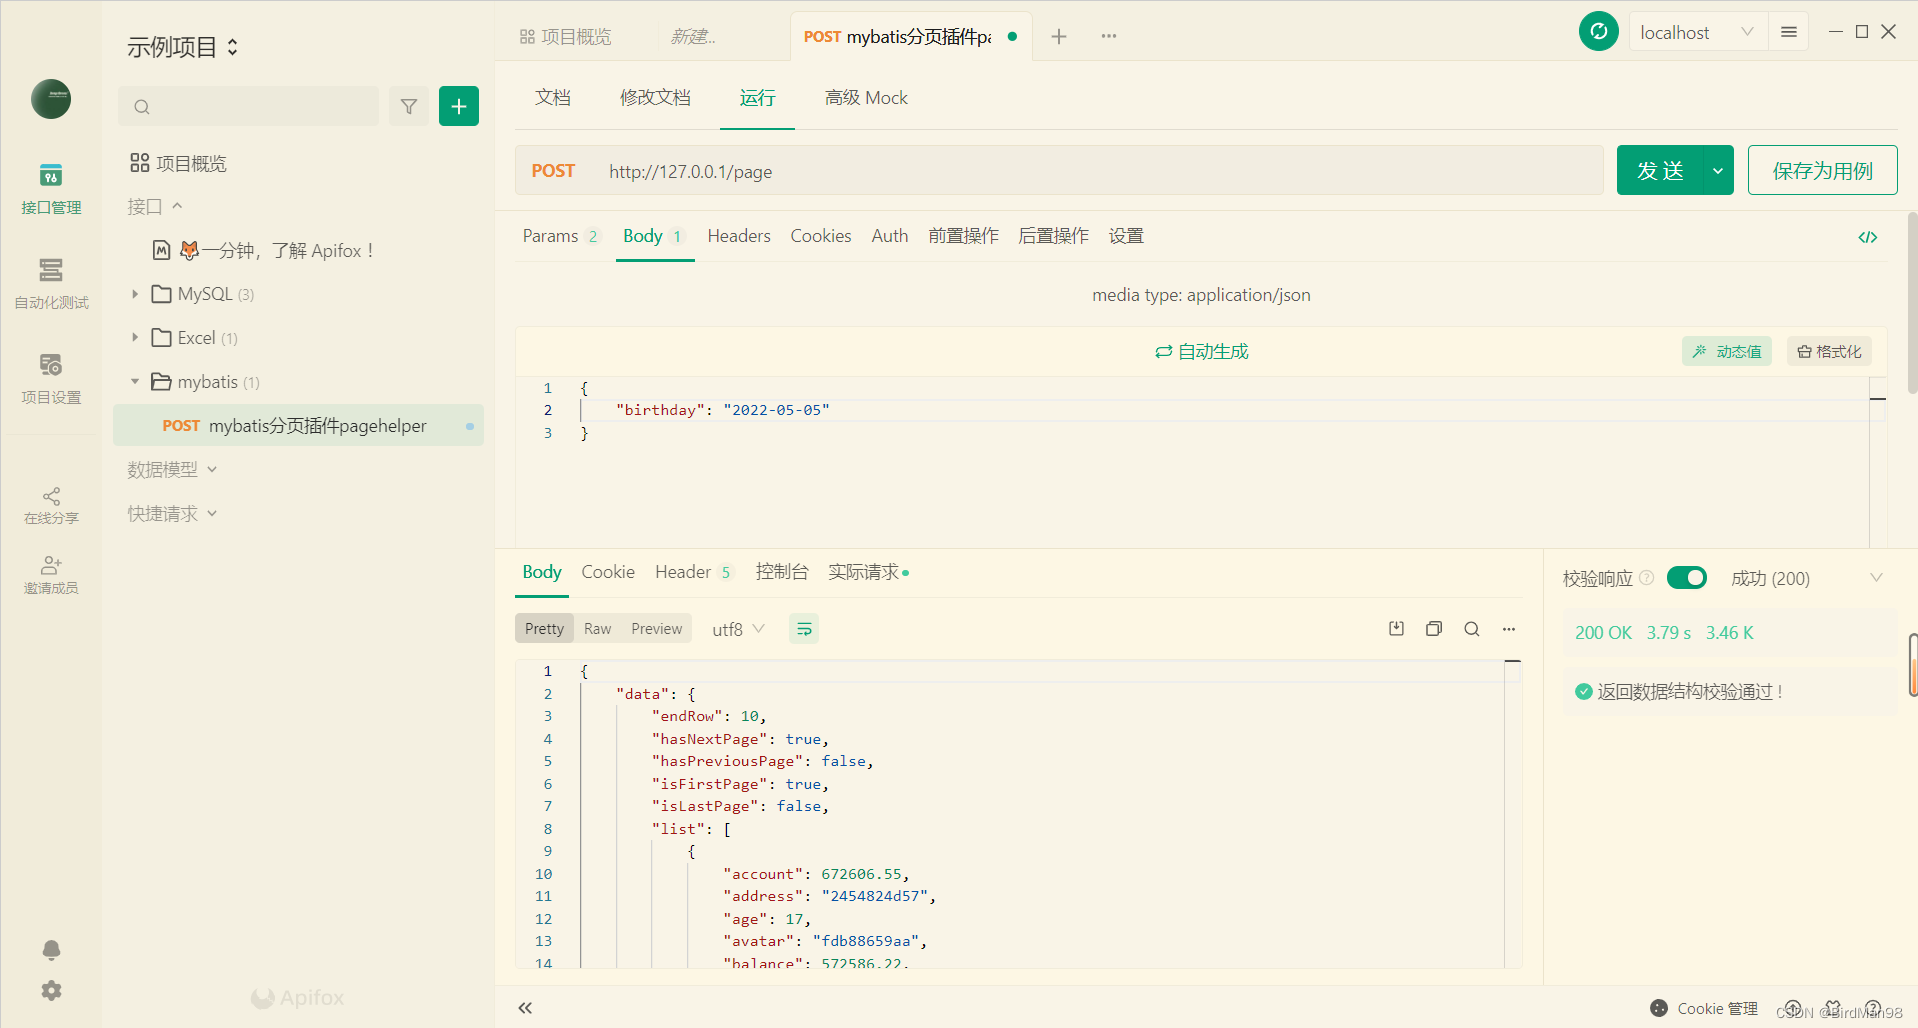
Task: Open the 接口管理 sidebar section
Action: click(x=51, y=189)
